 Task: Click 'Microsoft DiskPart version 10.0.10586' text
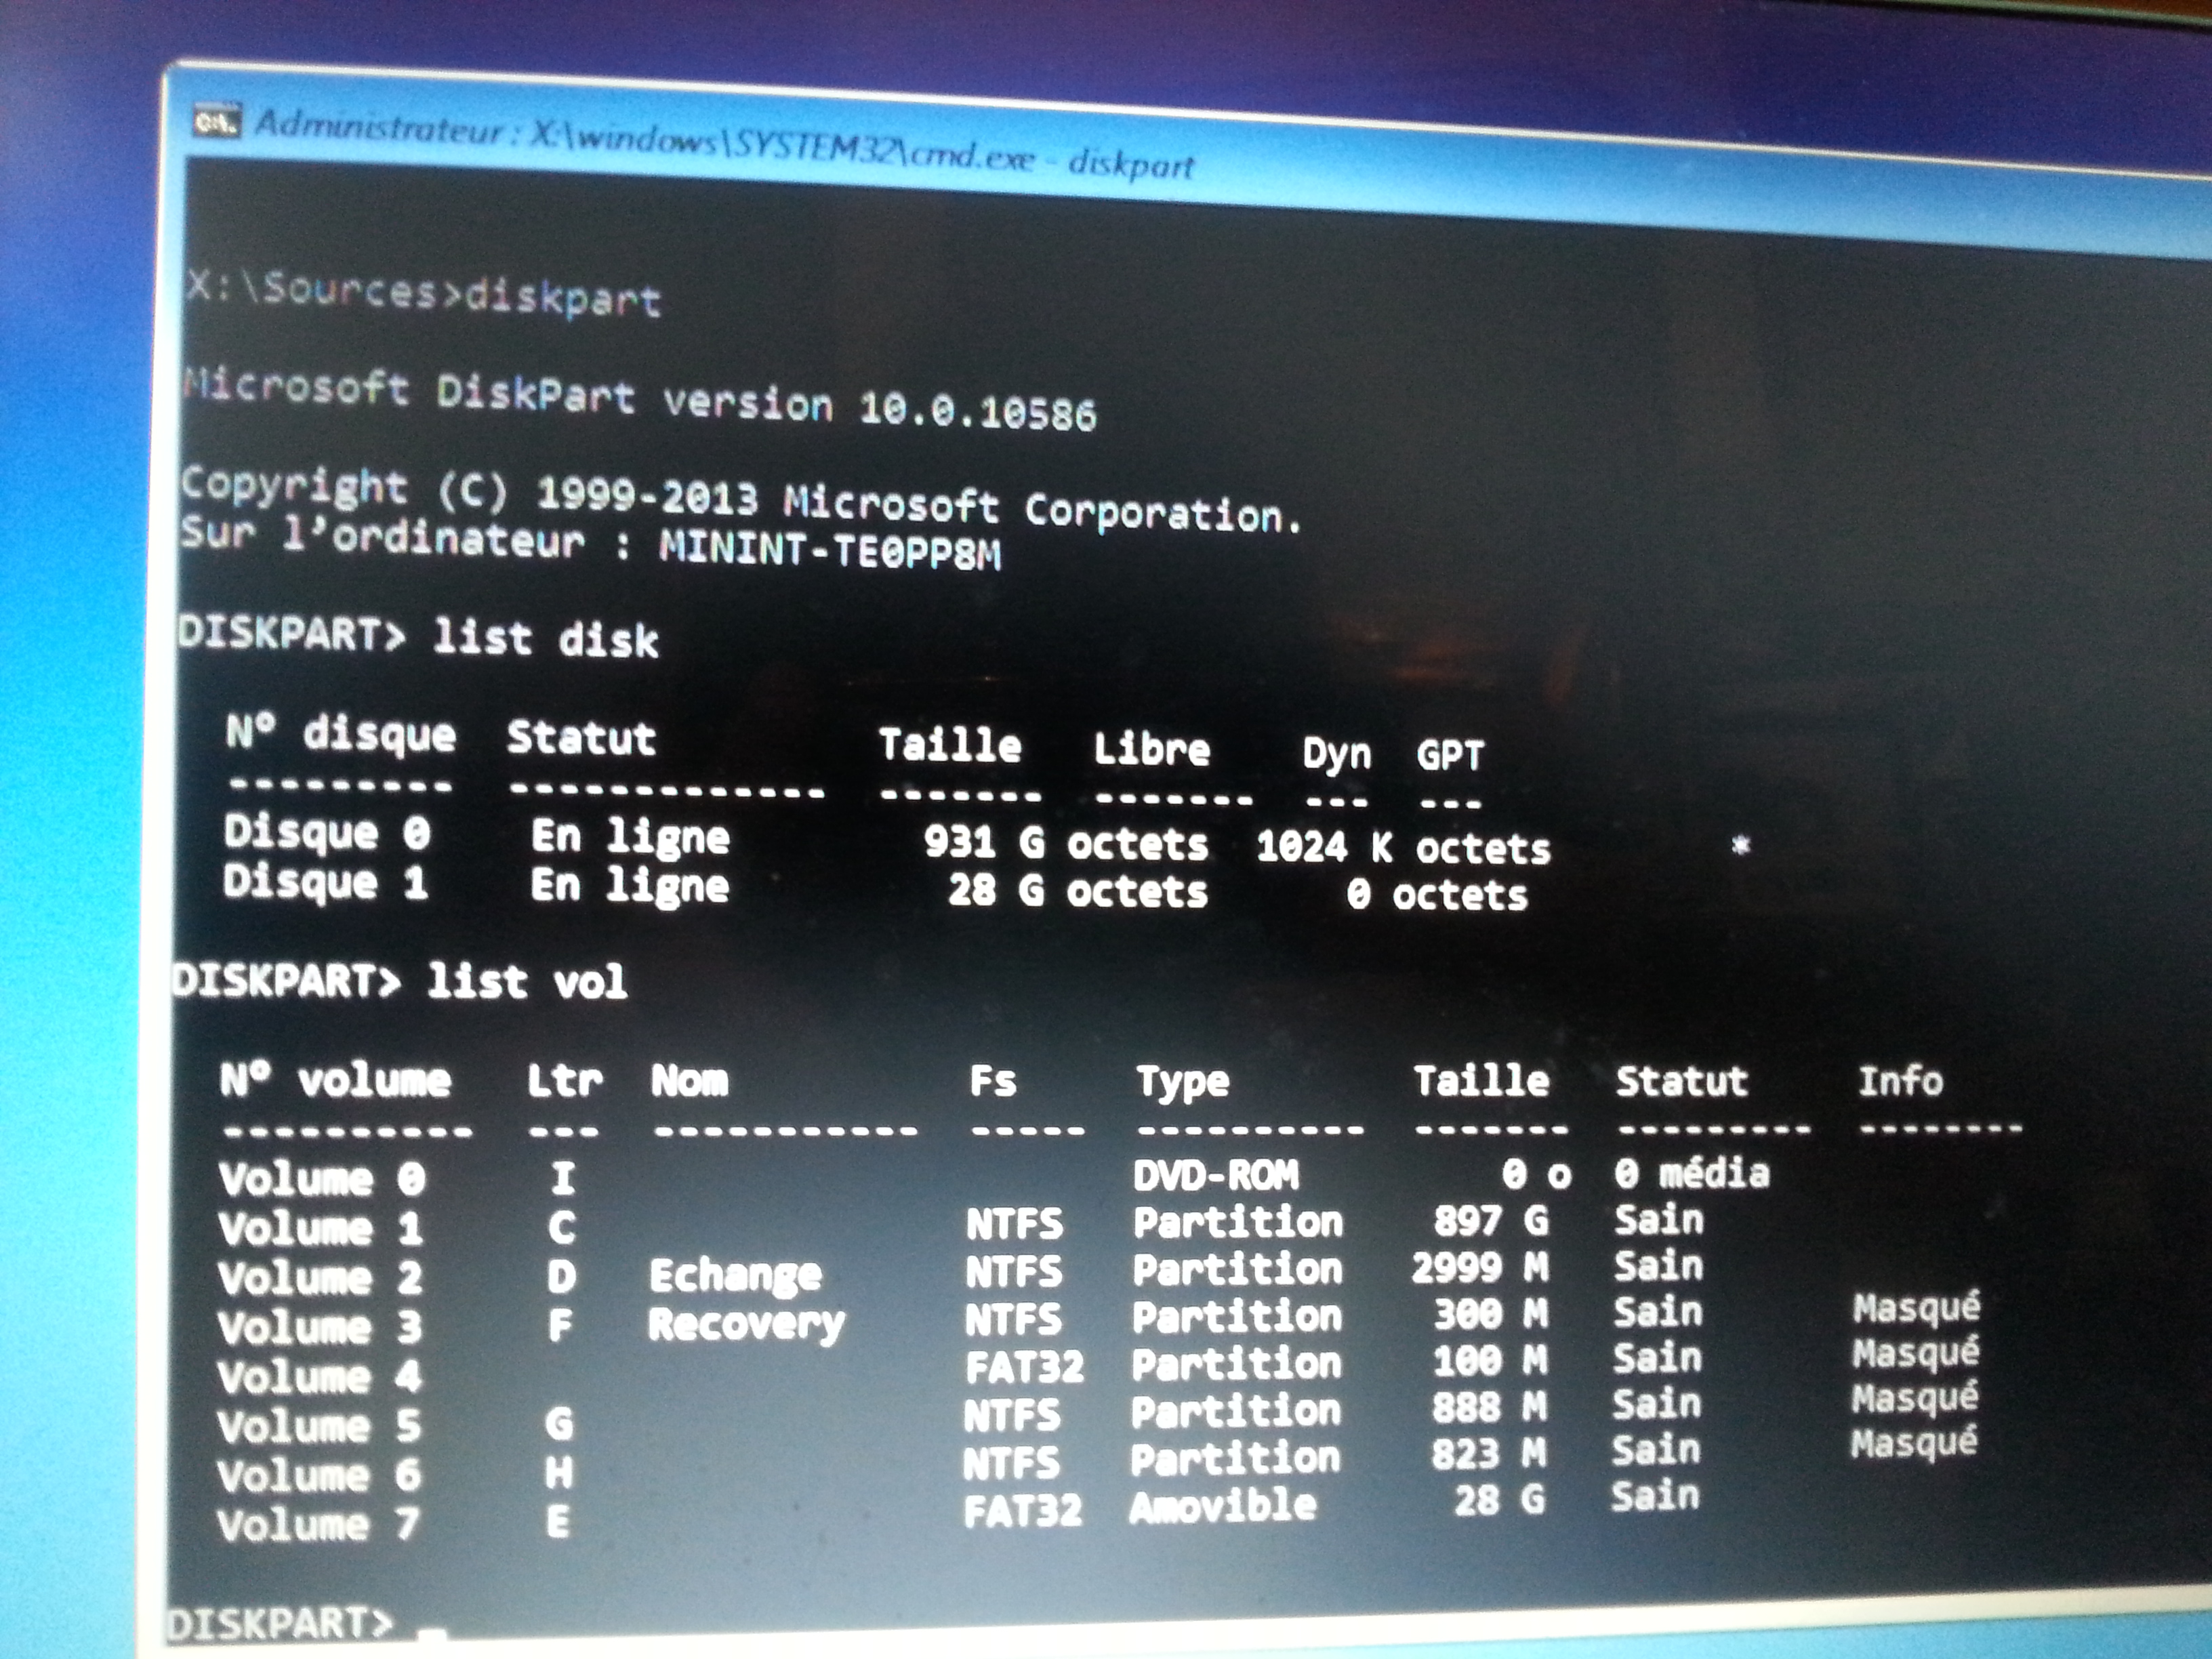(x=640, y=400)
